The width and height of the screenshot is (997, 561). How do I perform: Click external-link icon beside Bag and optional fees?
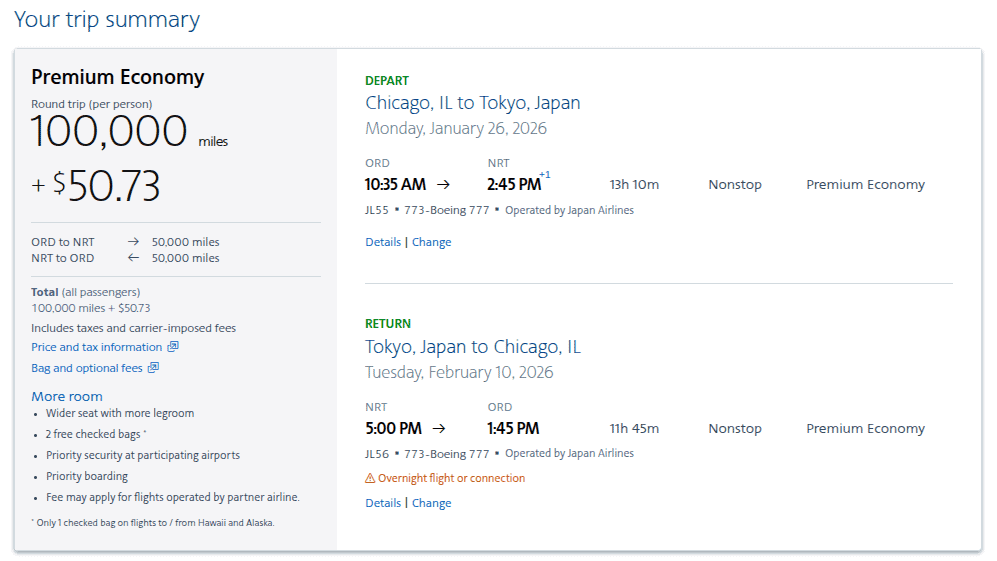coord(153,368)
